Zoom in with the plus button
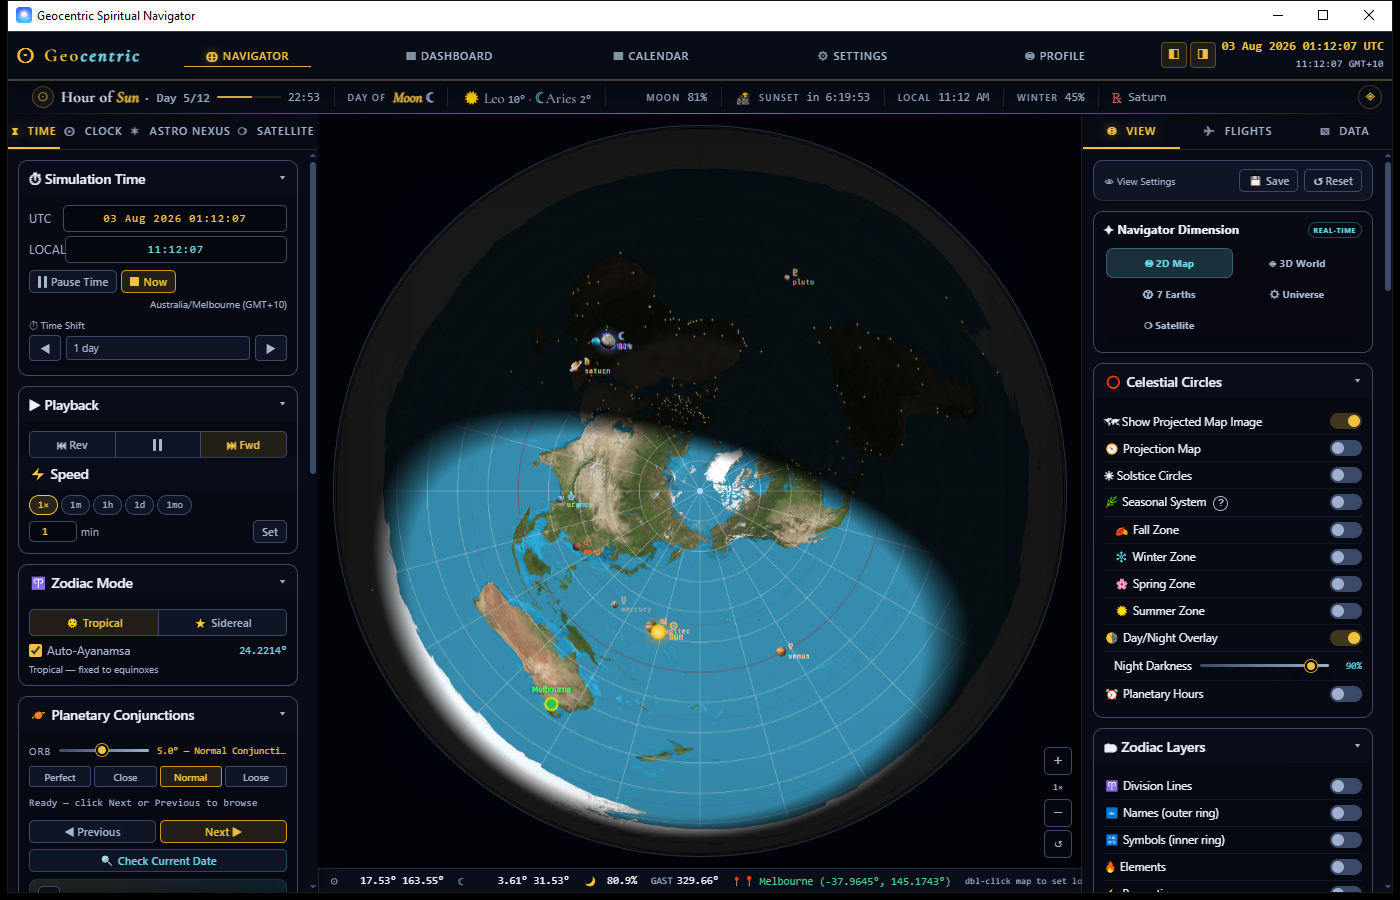The width and height of the screenshot is (1400, 900). (x=1058, y=761)
